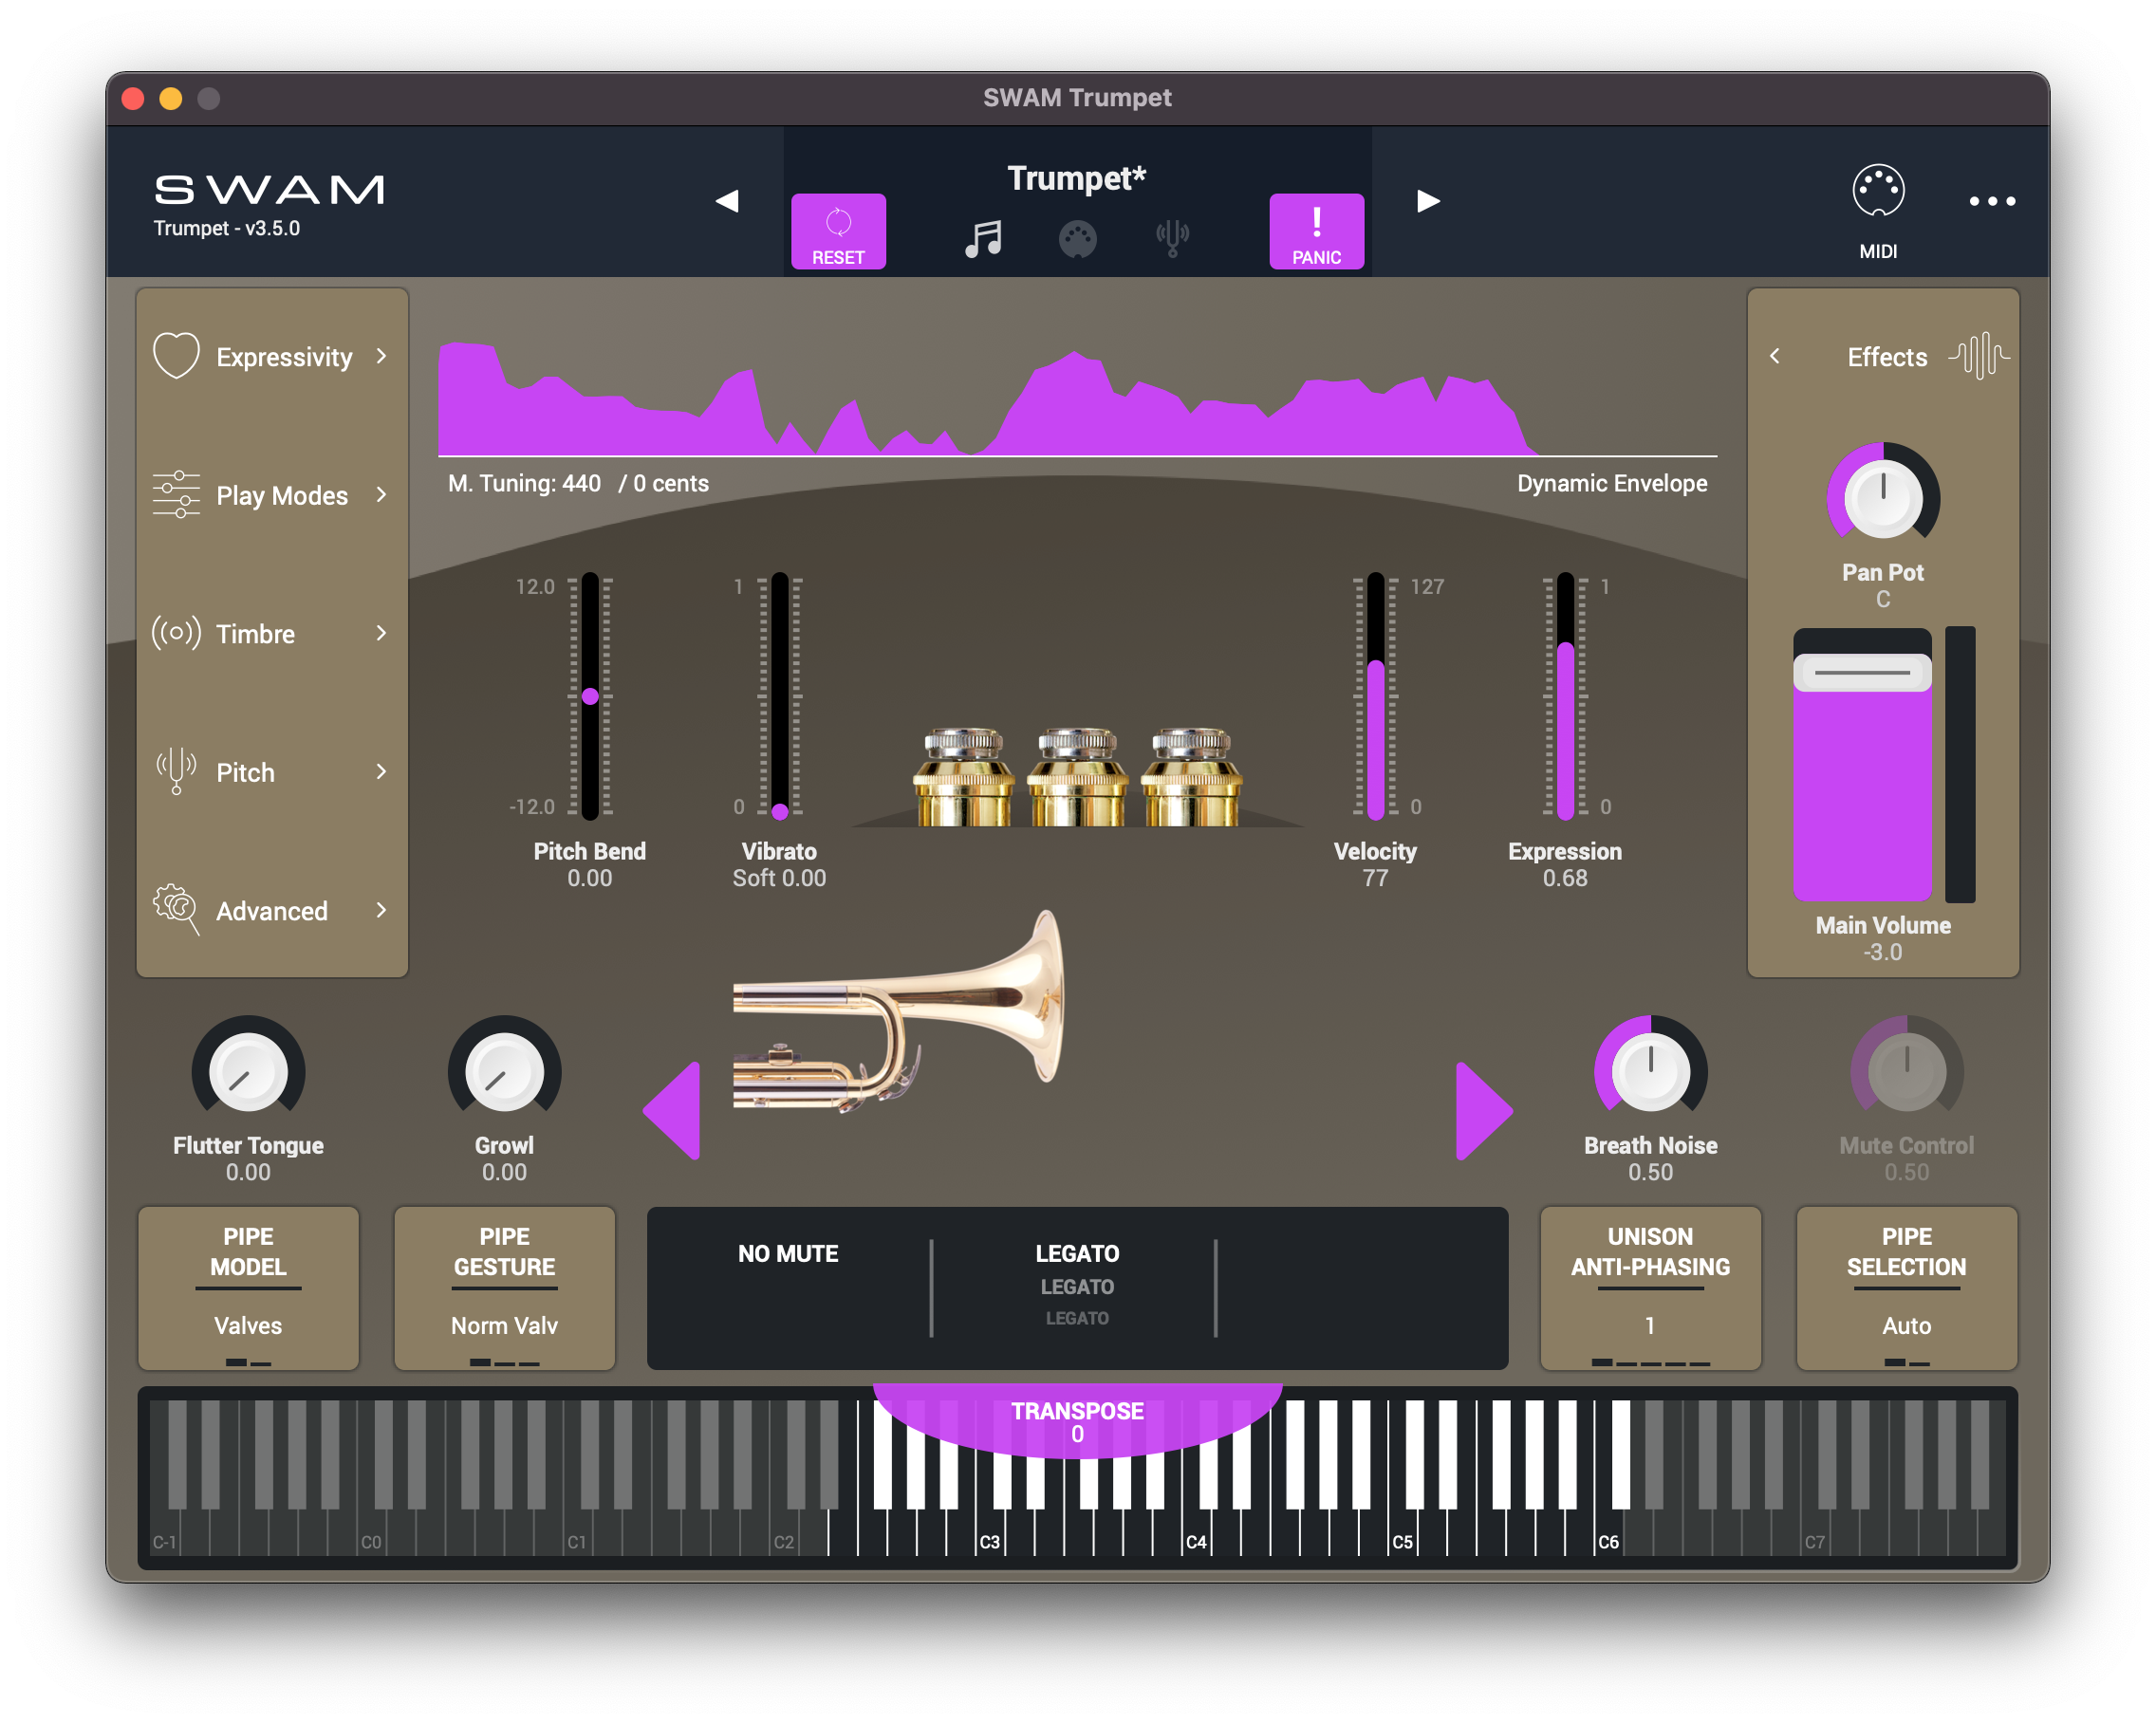Click the Expression slider
This screenshot has width=2156, height=1723.
(x=1565, y=696)
